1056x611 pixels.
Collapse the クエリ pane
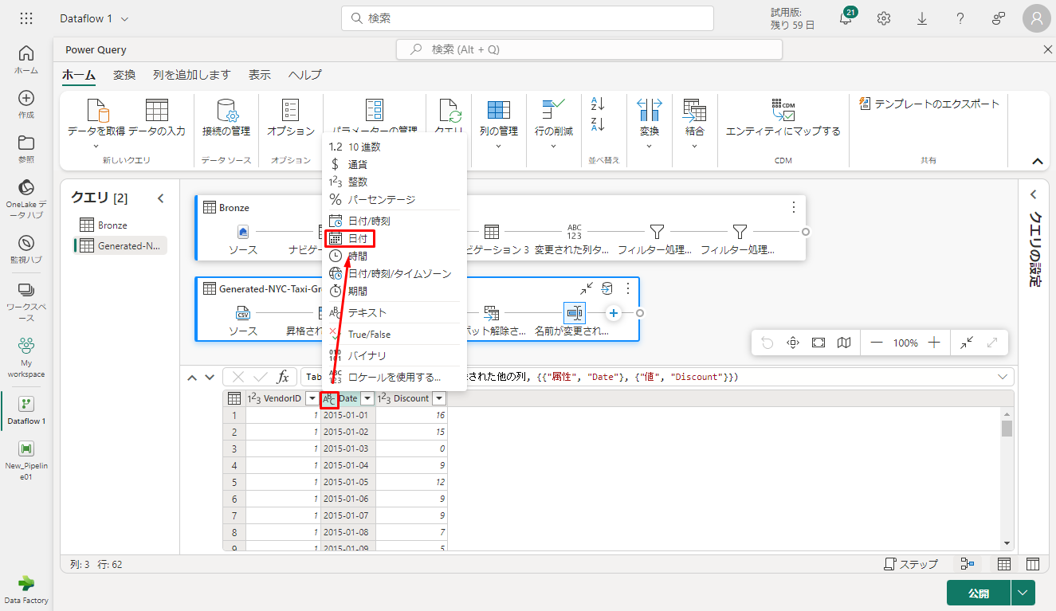[x=161, y=198]
